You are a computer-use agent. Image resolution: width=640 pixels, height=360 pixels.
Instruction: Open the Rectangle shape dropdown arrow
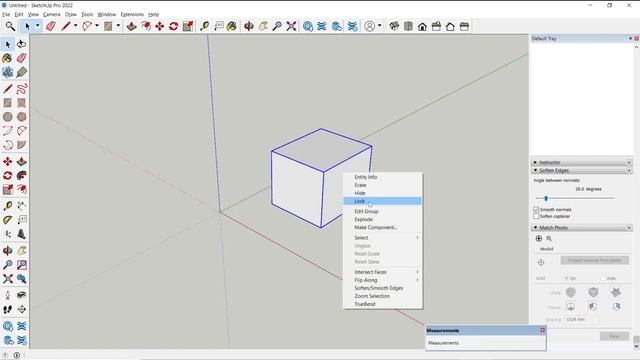pos(118,26)
